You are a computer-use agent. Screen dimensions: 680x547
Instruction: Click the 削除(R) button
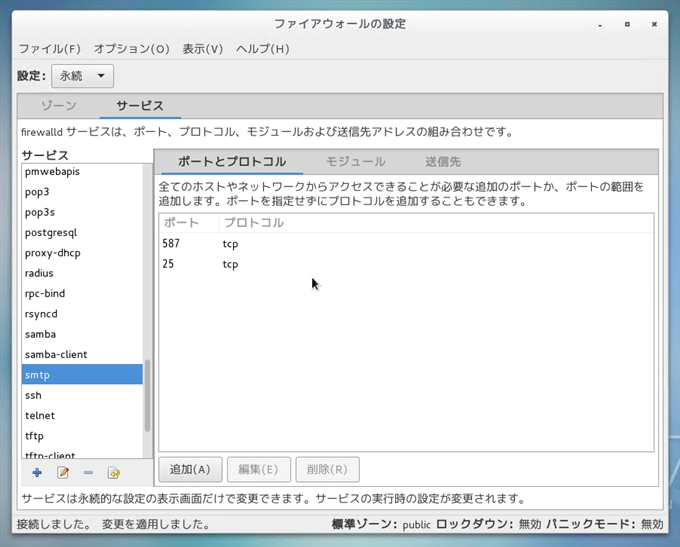pyautogui.click(x=327, y=469)
